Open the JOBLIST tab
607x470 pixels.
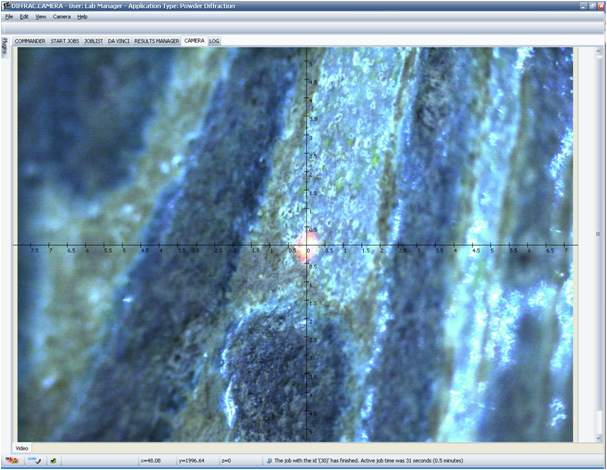coord(94,41)
